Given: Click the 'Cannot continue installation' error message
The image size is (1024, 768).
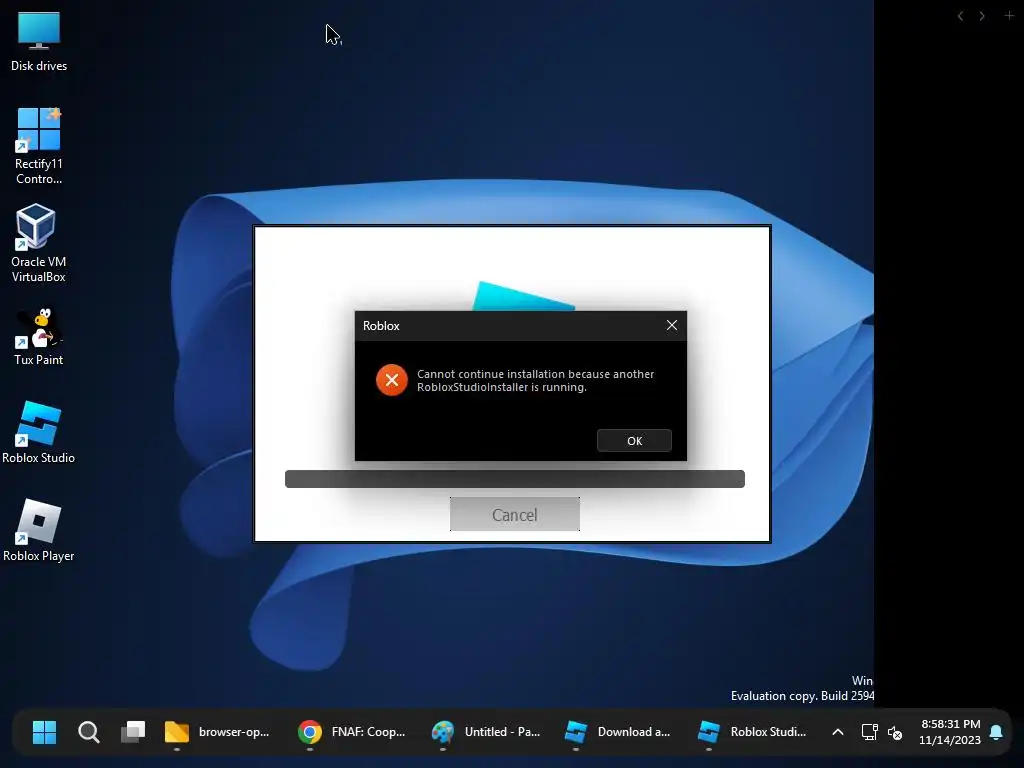Looking at the screenshot, I should [x=536, y=381].
